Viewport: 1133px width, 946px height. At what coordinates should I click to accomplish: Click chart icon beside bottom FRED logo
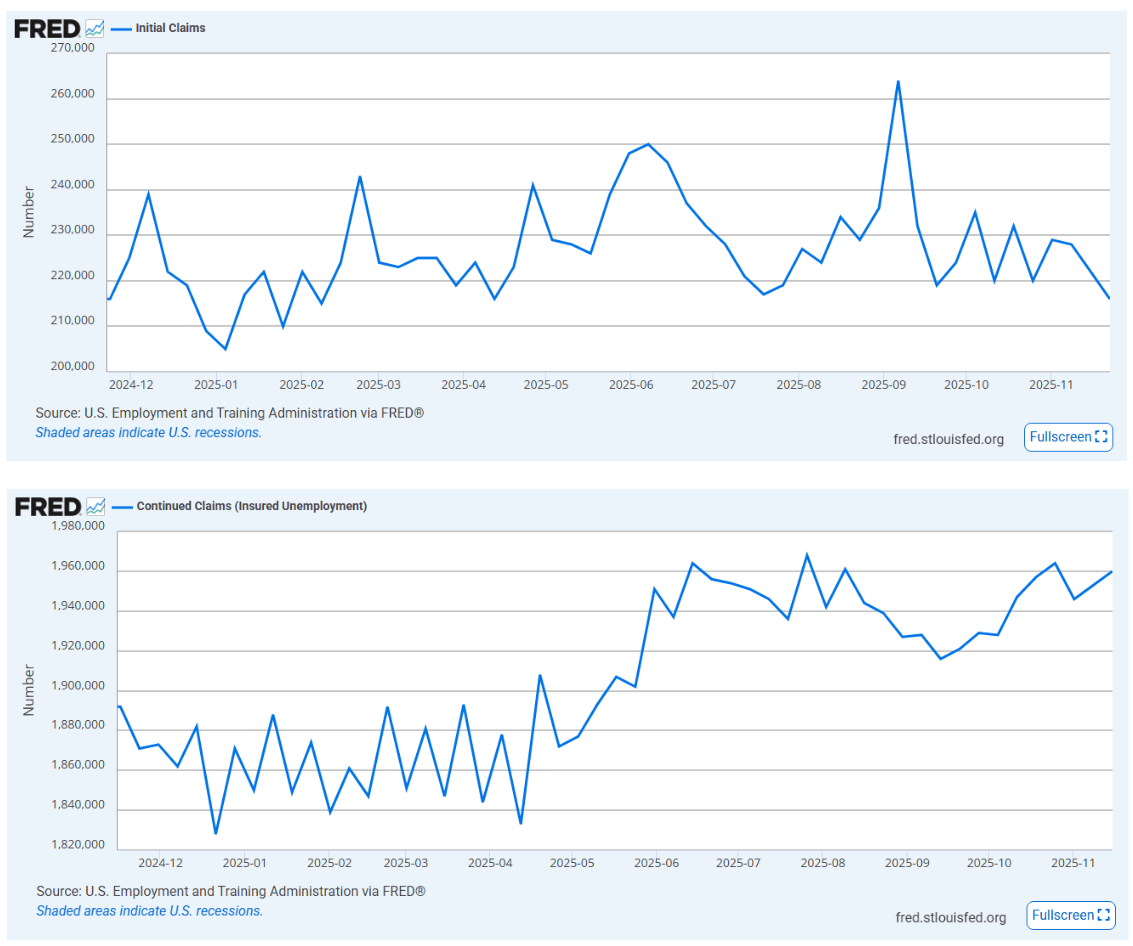coord(95,507)
